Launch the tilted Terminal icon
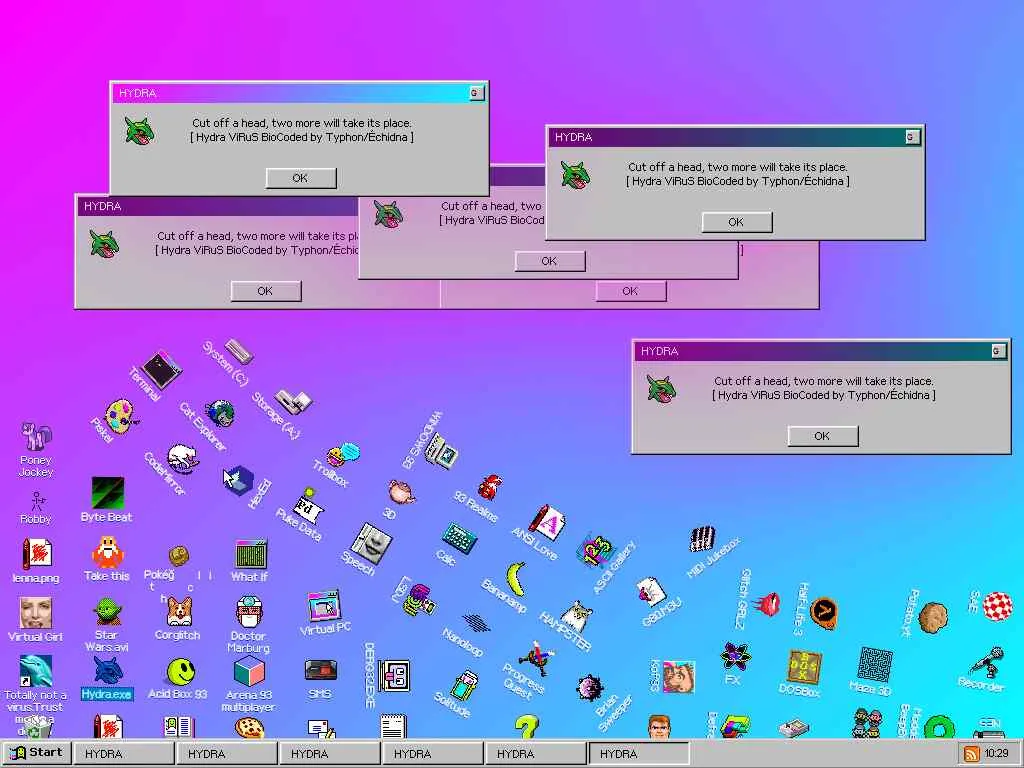Viewport: 1024px width, 768px height. pyautogui.click(x=162, y=369)
